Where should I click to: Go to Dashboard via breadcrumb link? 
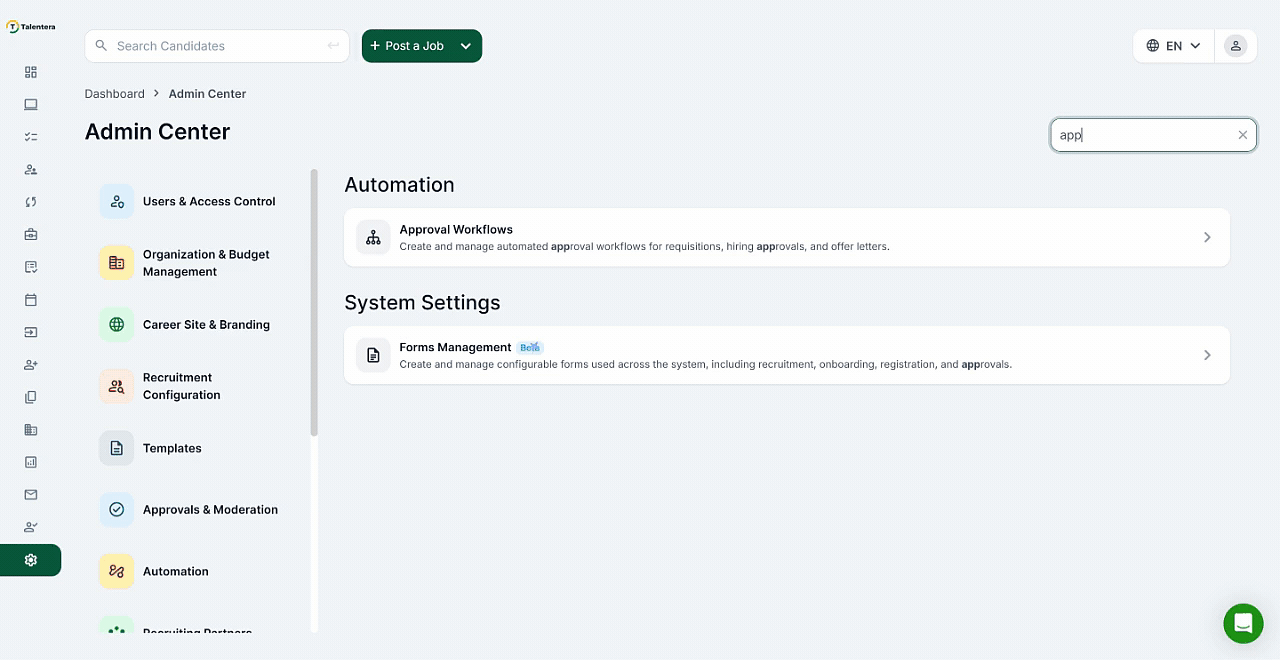[x=114, y=94]
